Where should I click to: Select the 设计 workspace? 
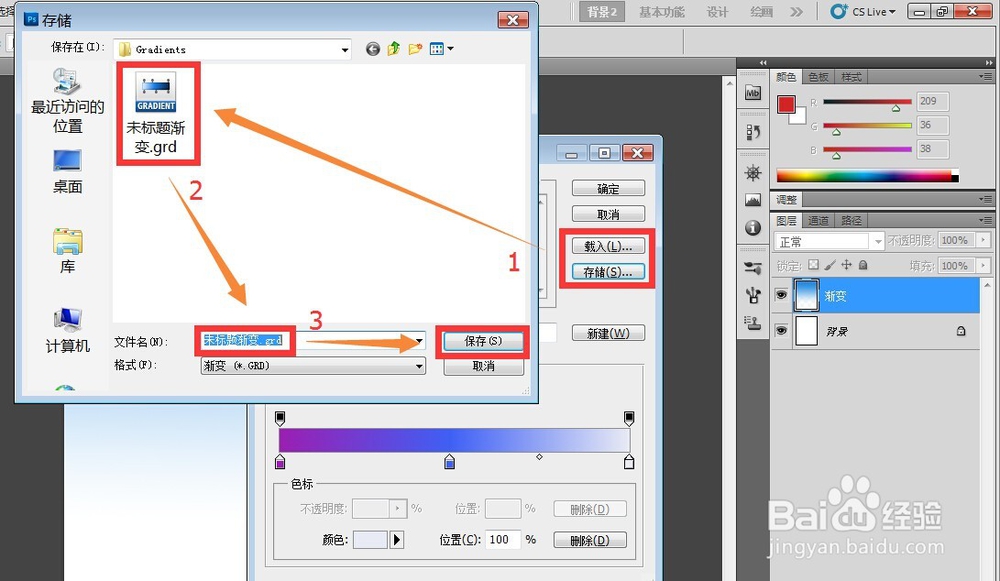717,12
